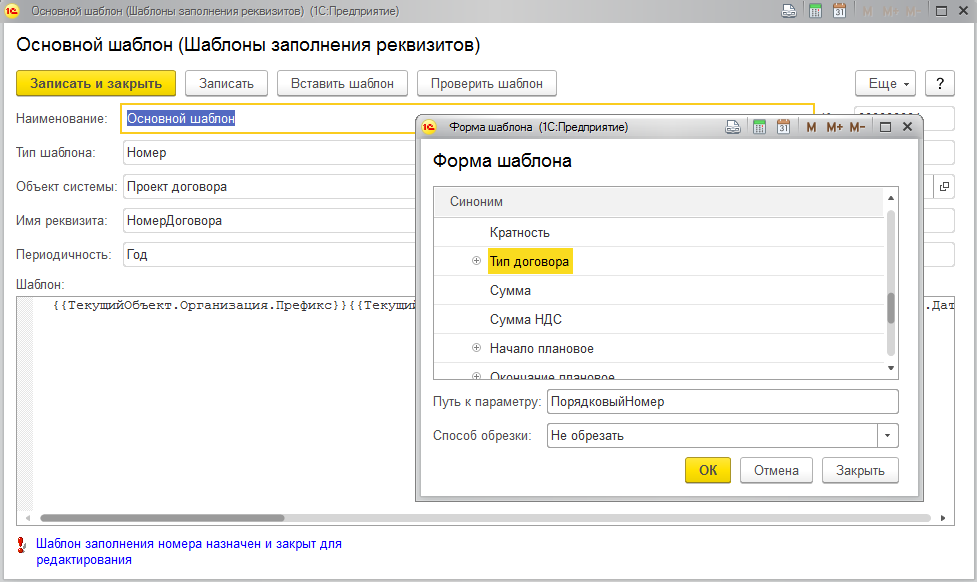Open calculator icon in main window title bar
This screenshot has height=582, width=977.
pos(815,11)
